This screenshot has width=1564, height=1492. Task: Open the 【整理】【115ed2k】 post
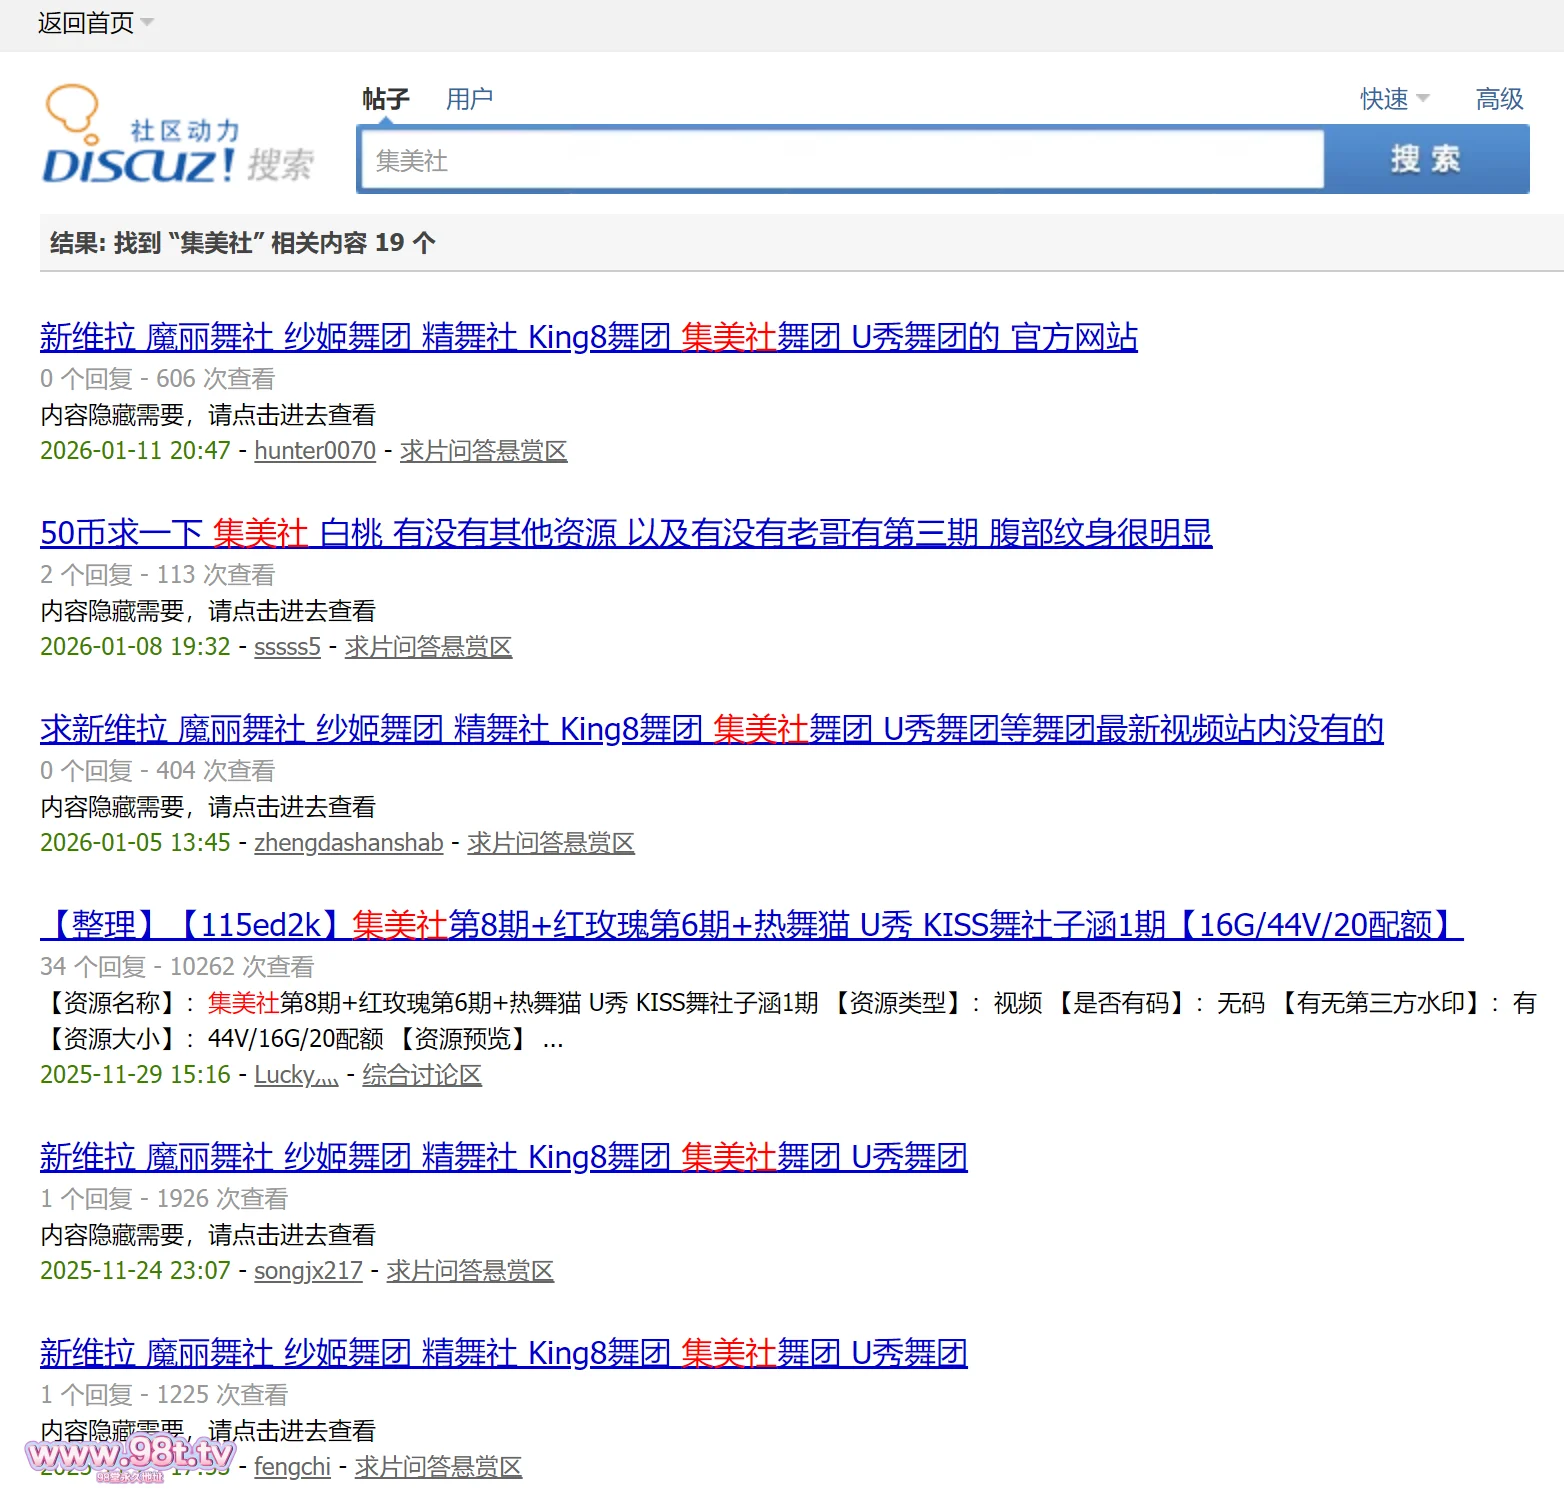click(750, 926)
